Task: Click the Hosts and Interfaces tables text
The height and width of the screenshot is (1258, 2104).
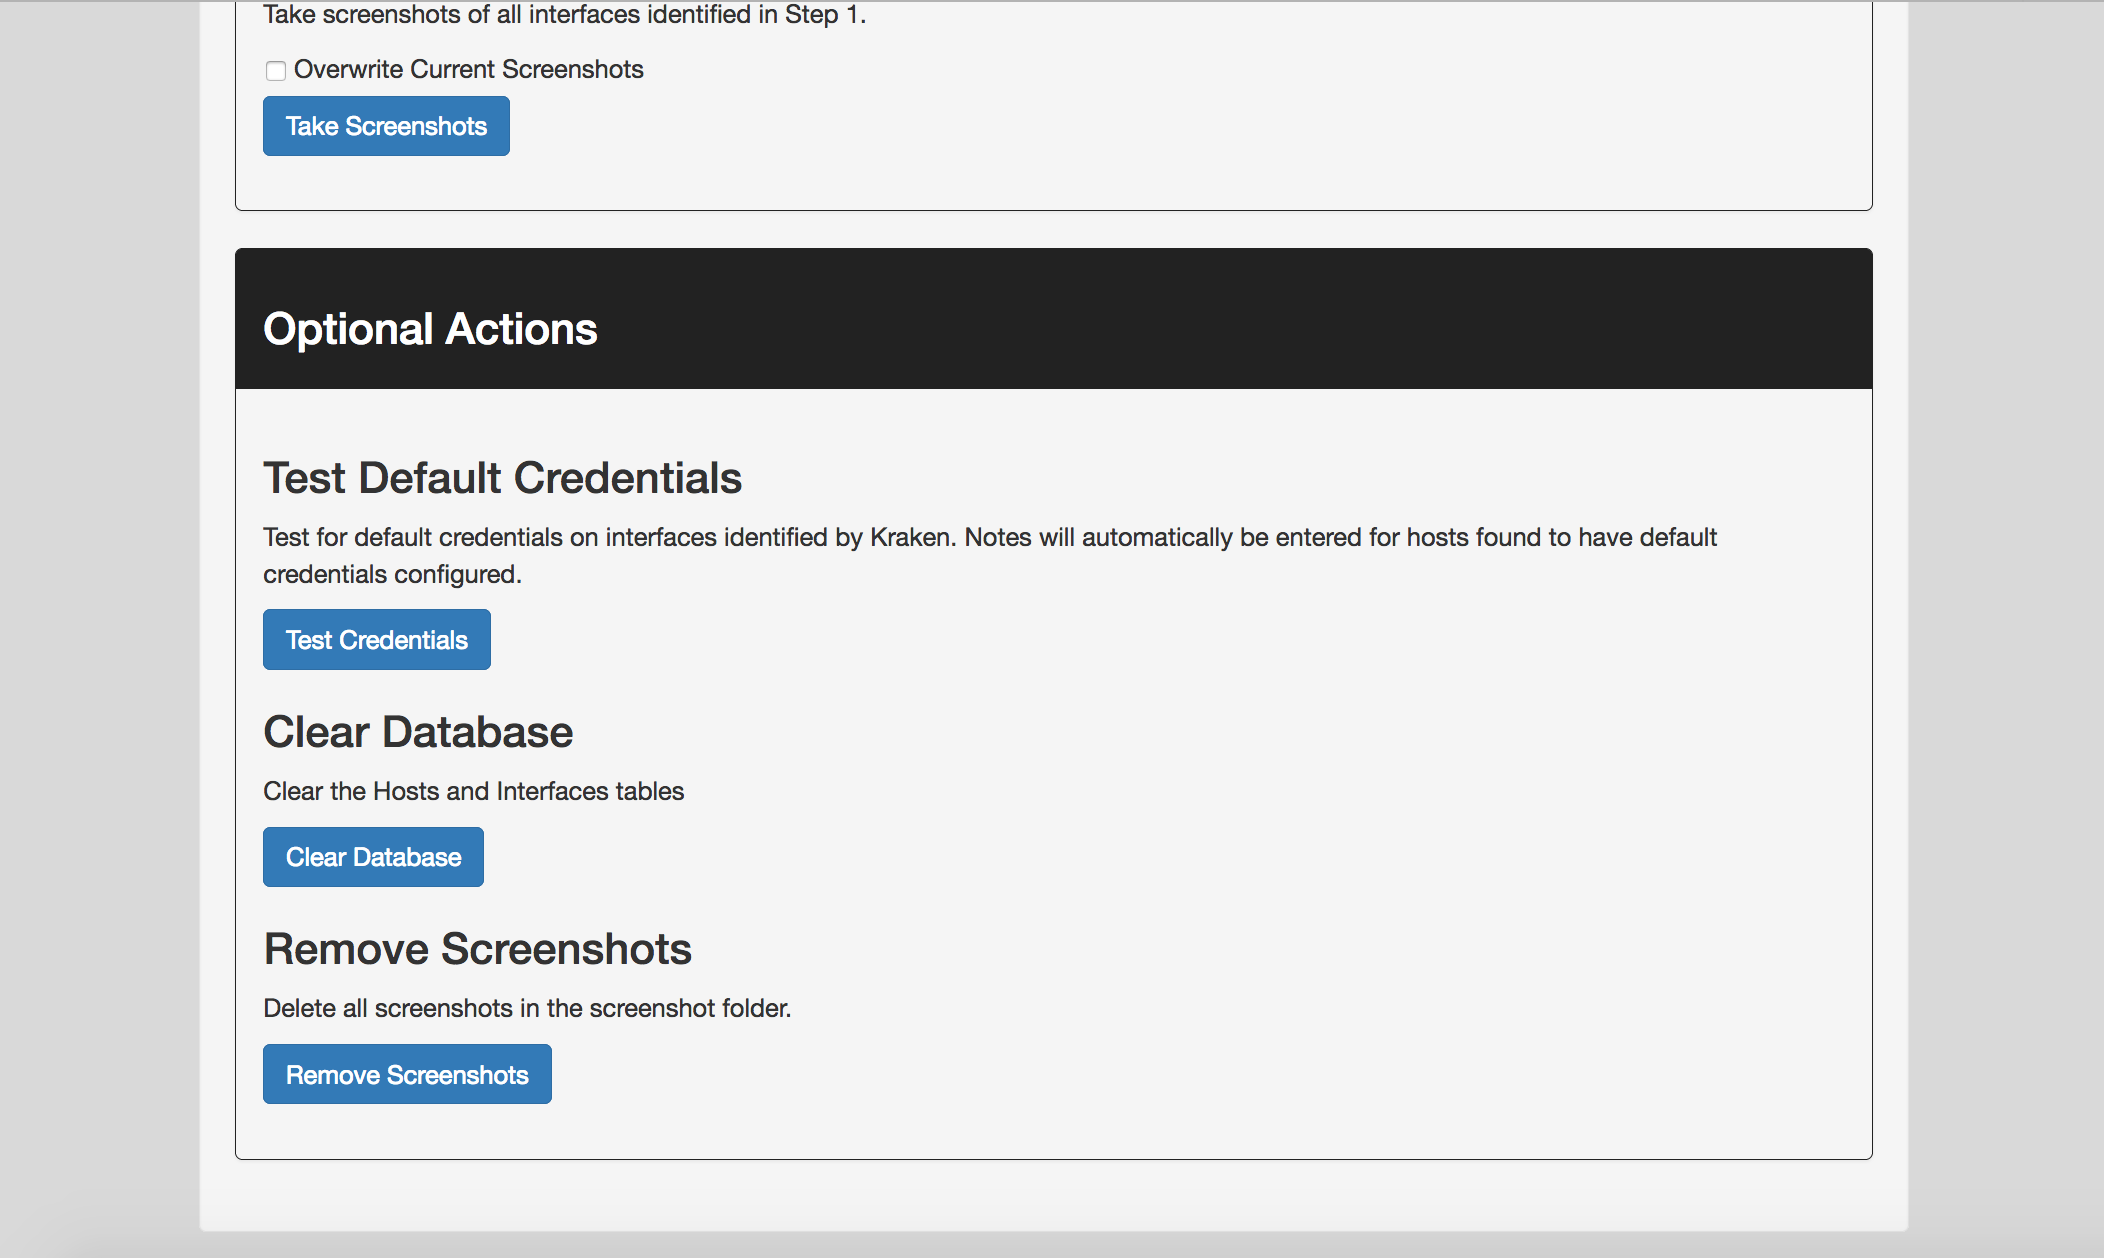Action: (473, 791)
